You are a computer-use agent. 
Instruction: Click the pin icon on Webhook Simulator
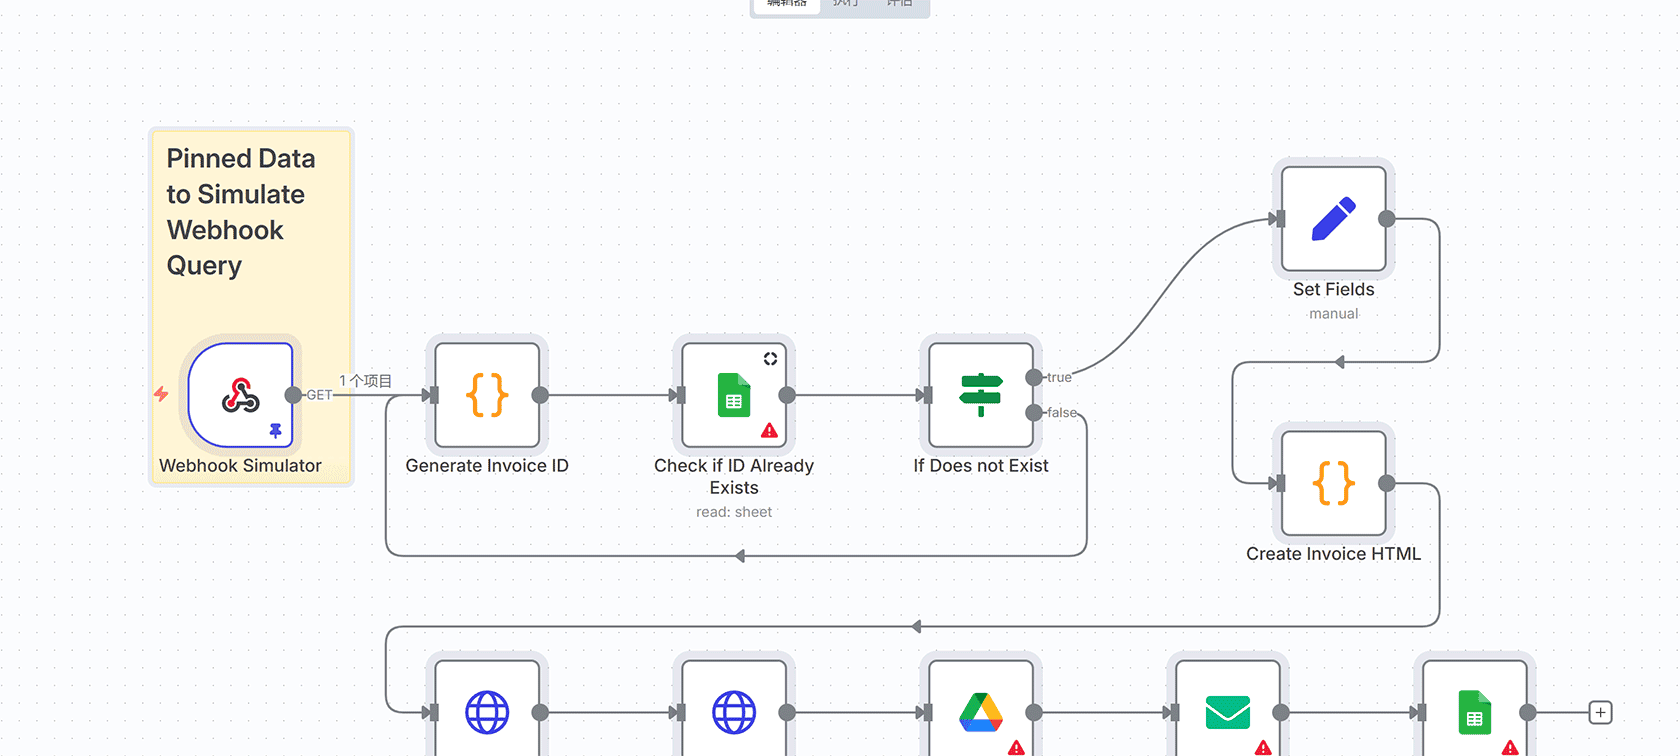(x=275, y=431)
